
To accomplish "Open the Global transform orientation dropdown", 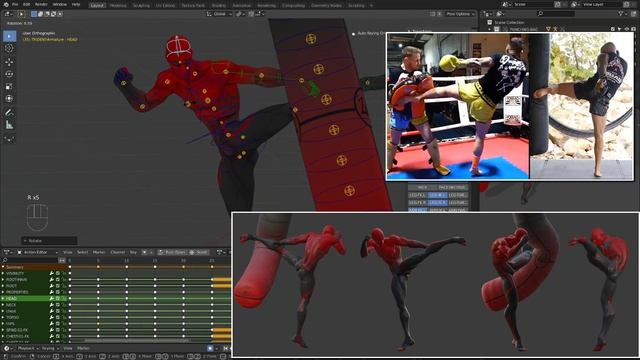I will (x=219, y=14).
